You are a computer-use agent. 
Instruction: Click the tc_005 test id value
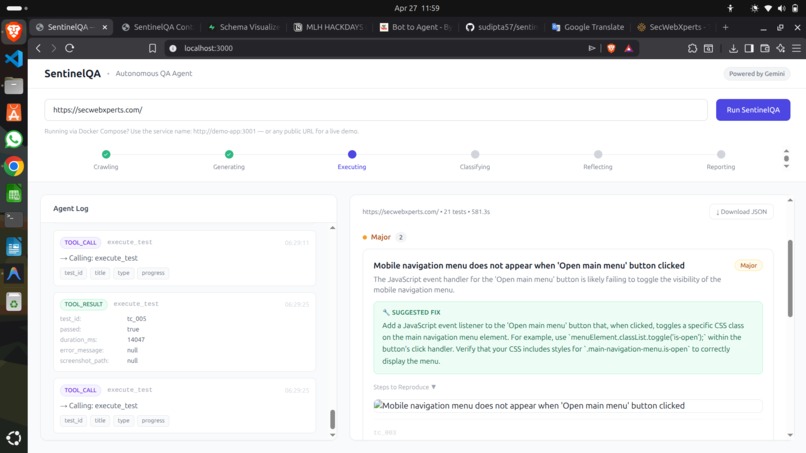tap(137, 319)
